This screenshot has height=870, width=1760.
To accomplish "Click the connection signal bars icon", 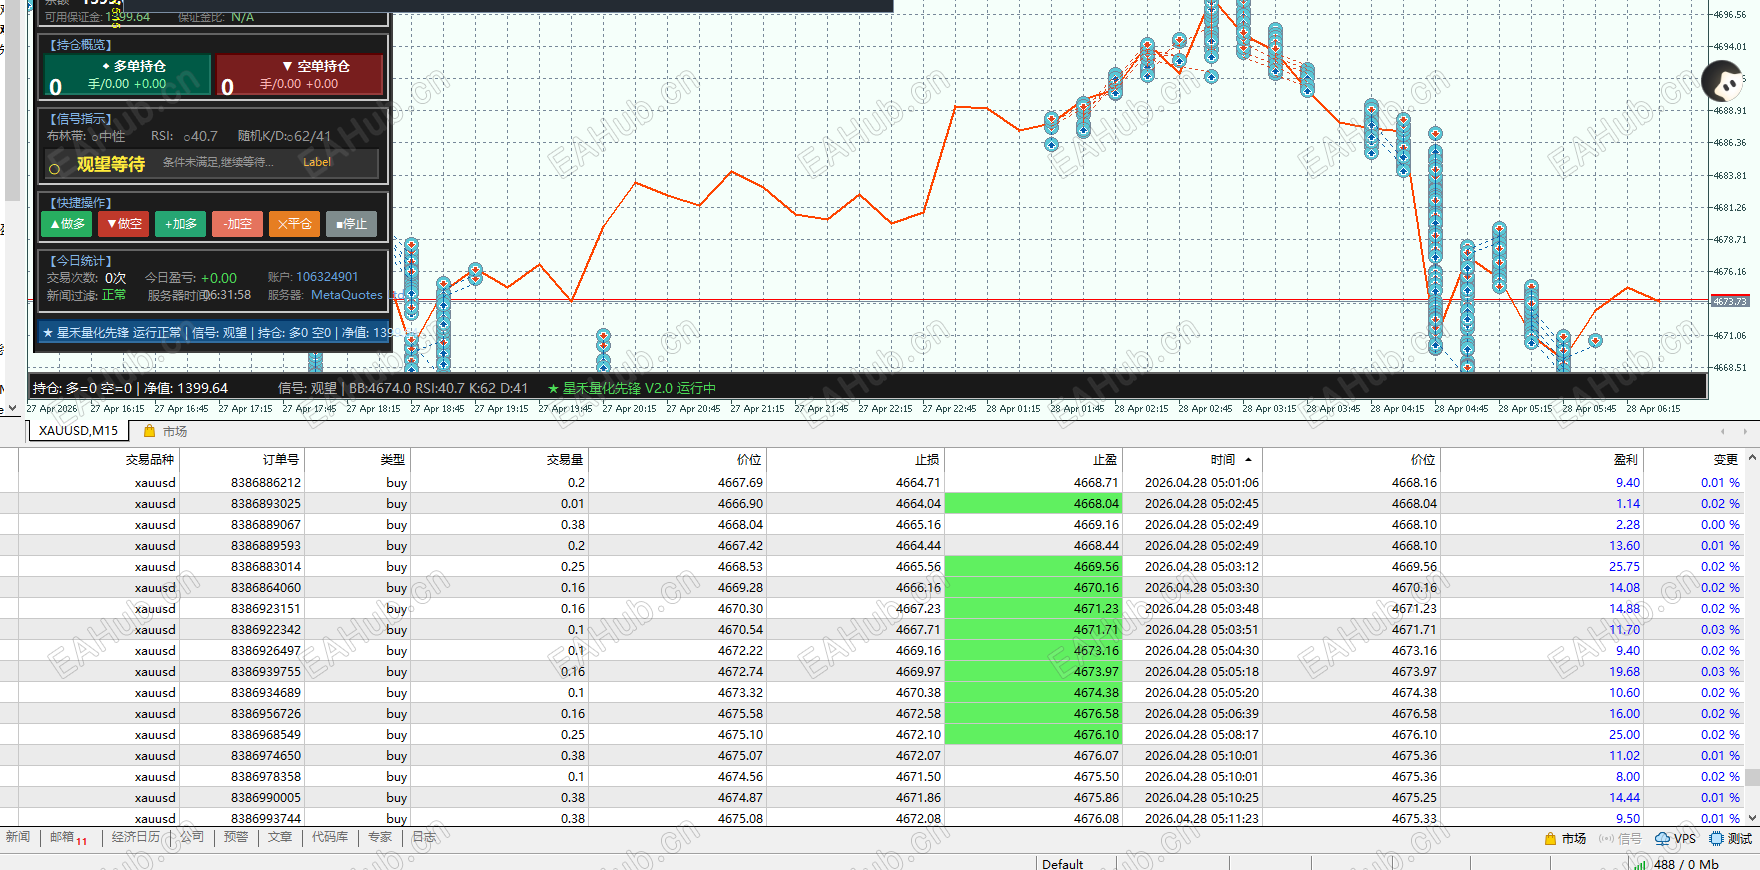I will point(1641,864).
